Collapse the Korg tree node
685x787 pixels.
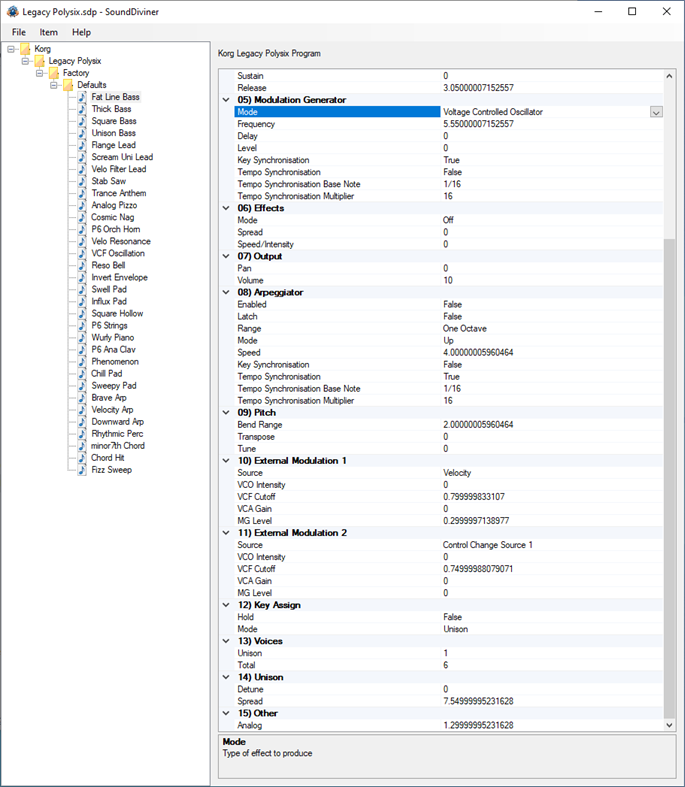(11, 49)
